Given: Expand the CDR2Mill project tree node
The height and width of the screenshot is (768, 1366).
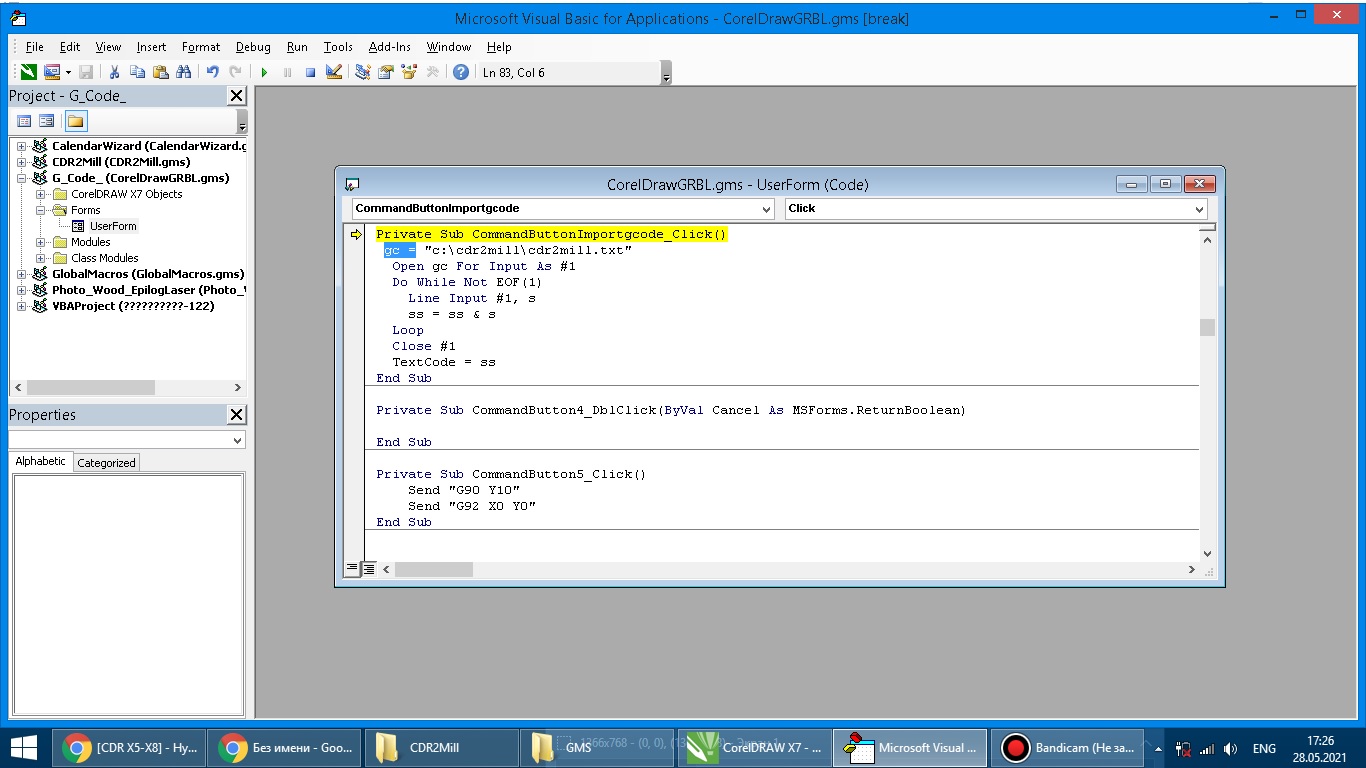Looking at the screenshot, I should (x=21, y=162).
